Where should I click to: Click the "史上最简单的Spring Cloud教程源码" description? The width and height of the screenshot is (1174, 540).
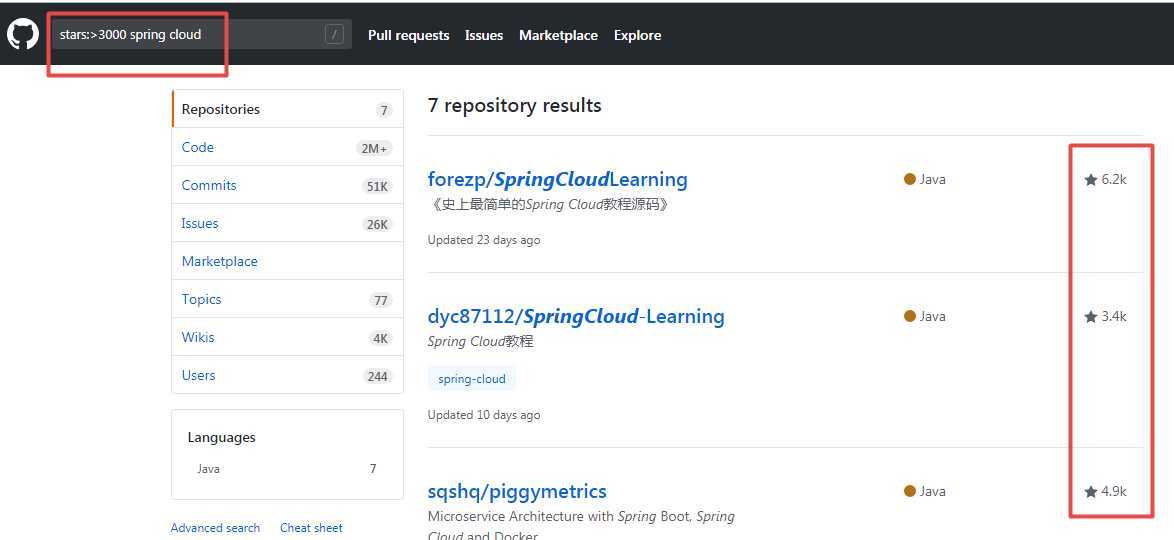tap(549, 204)
